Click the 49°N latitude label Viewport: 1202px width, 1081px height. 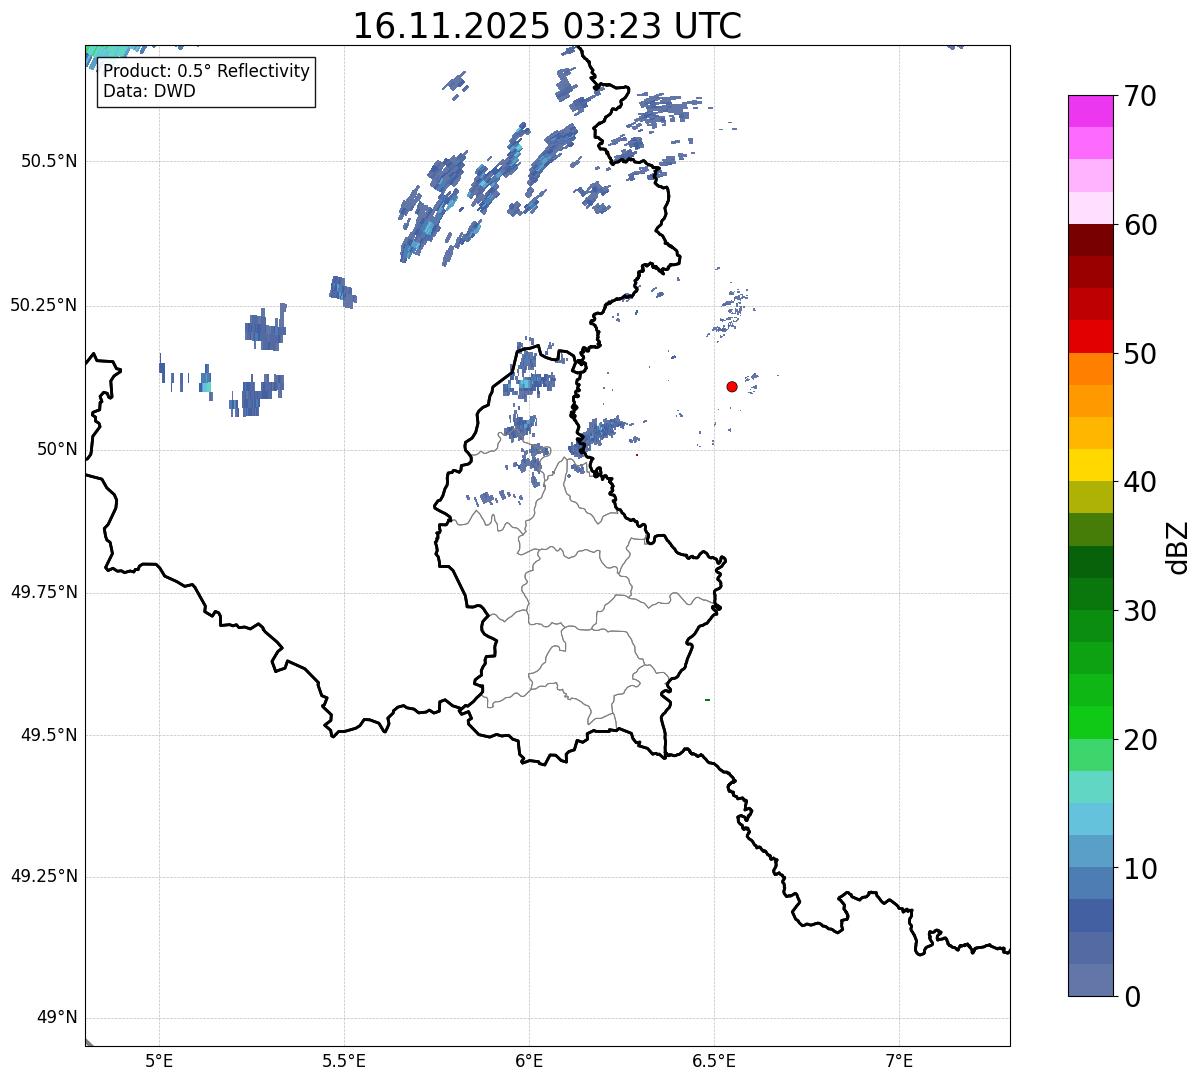coord(56,1018)
